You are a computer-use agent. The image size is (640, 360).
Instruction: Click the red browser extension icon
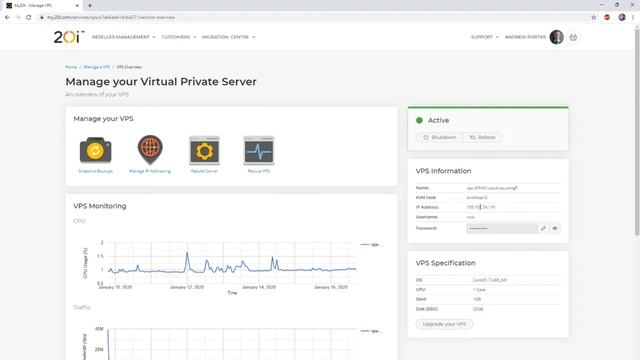coord(607,17)
